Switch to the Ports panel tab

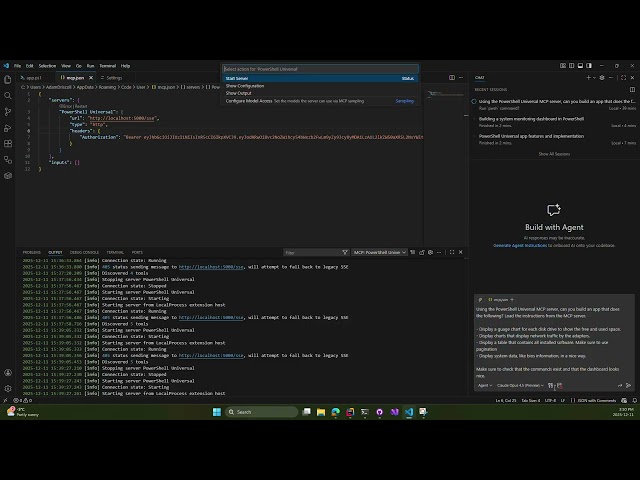(x=137, y=252)
